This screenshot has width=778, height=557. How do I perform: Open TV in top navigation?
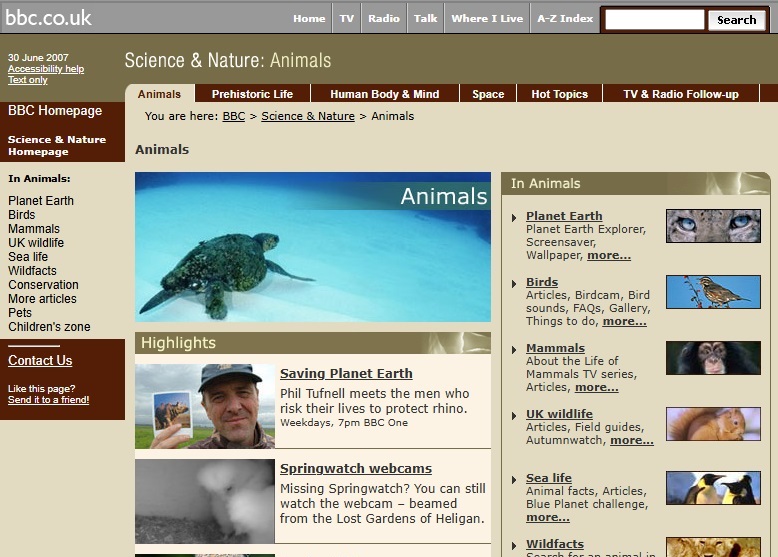(346, 18)
